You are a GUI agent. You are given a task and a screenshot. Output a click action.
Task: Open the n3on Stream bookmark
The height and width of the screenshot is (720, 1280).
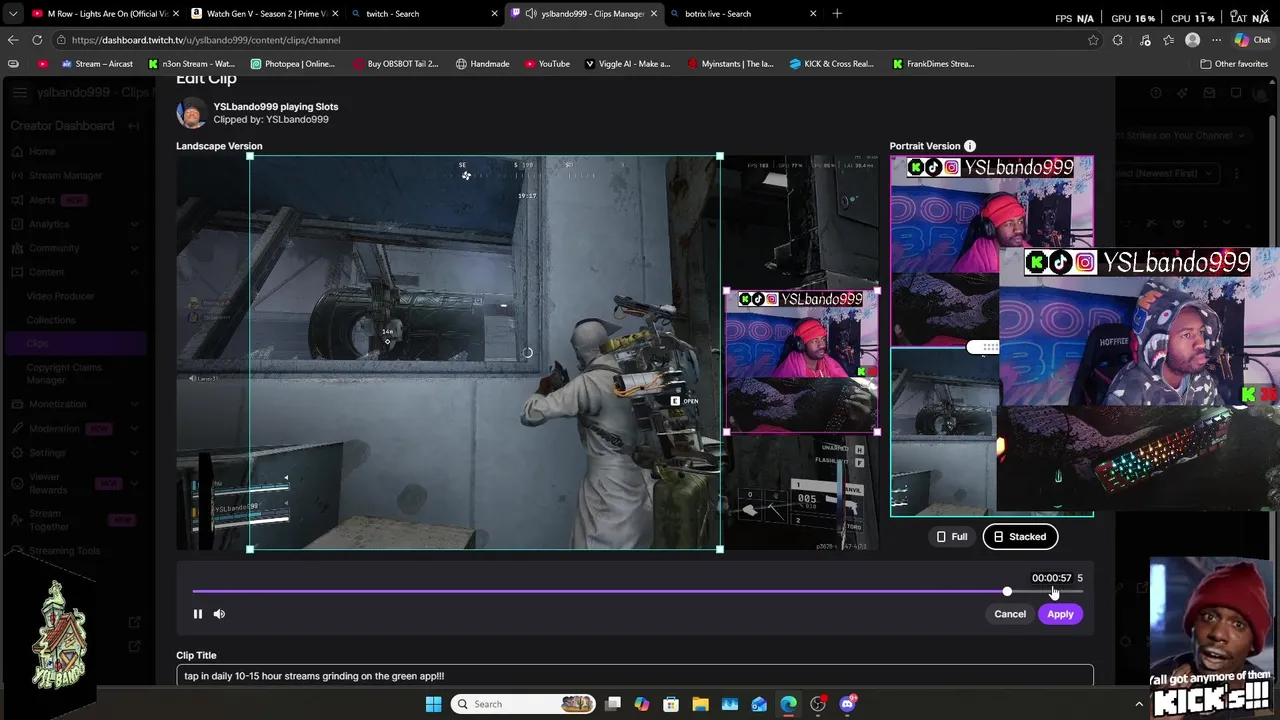(x=191, y=64)
